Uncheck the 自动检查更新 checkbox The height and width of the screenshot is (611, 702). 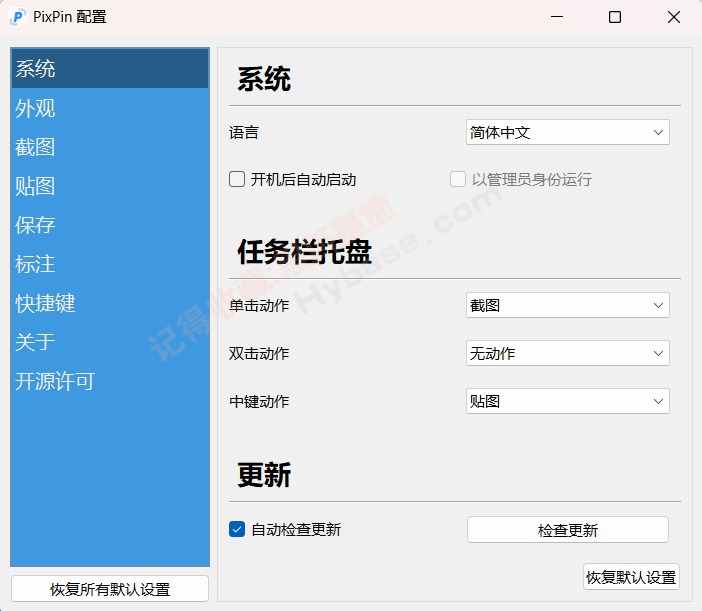coord(237,529)
